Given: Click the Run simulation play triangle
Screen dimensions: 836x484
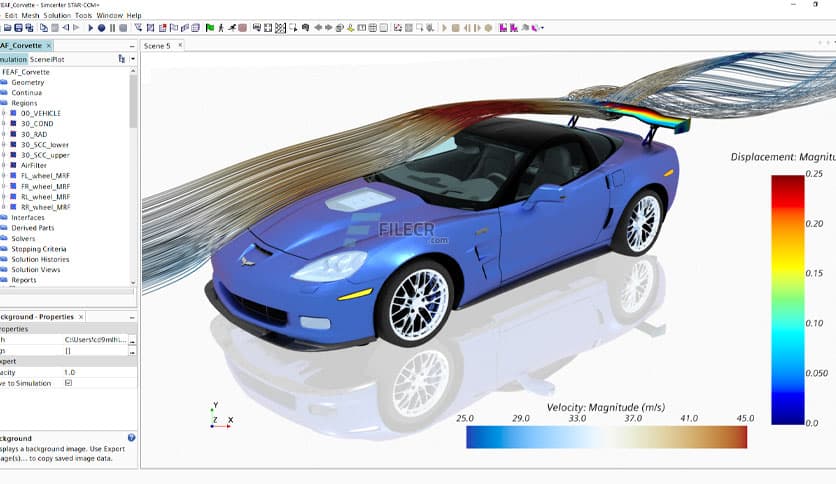Looking at the screenshot, I should pyautogui.click(x=91, y=28).
